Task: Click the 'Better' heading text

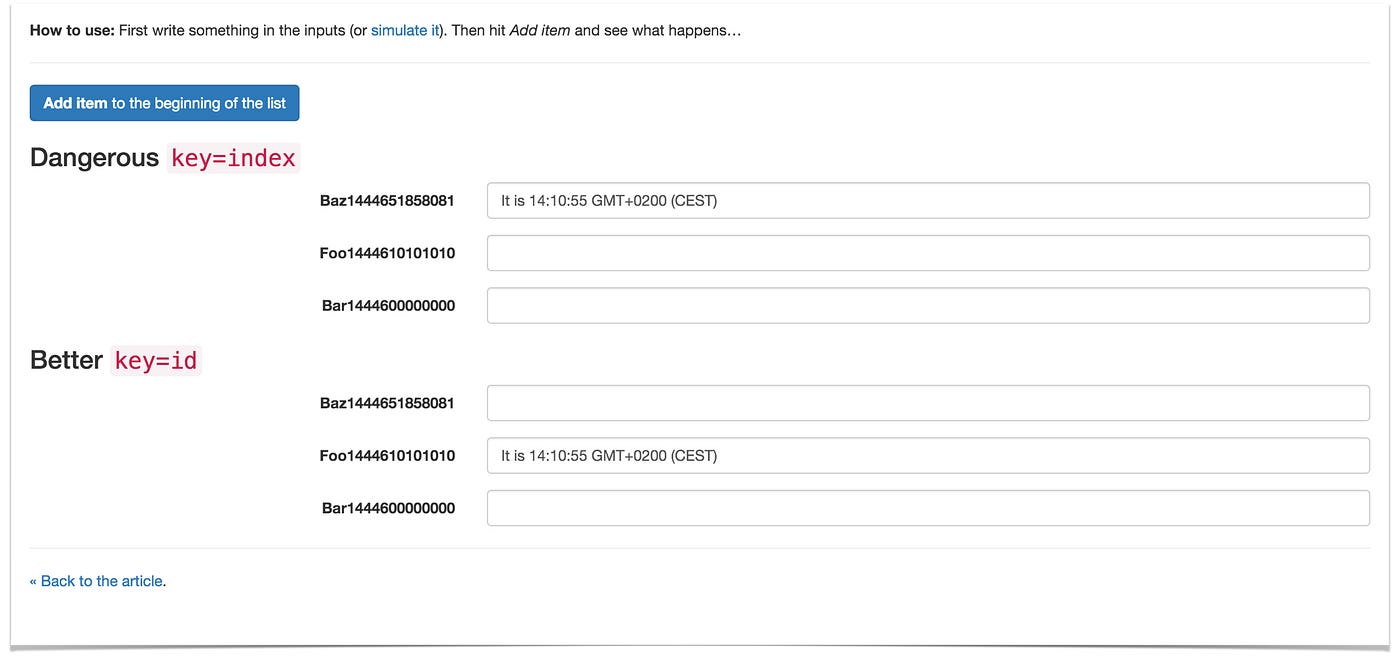Action: coord(66,360)
